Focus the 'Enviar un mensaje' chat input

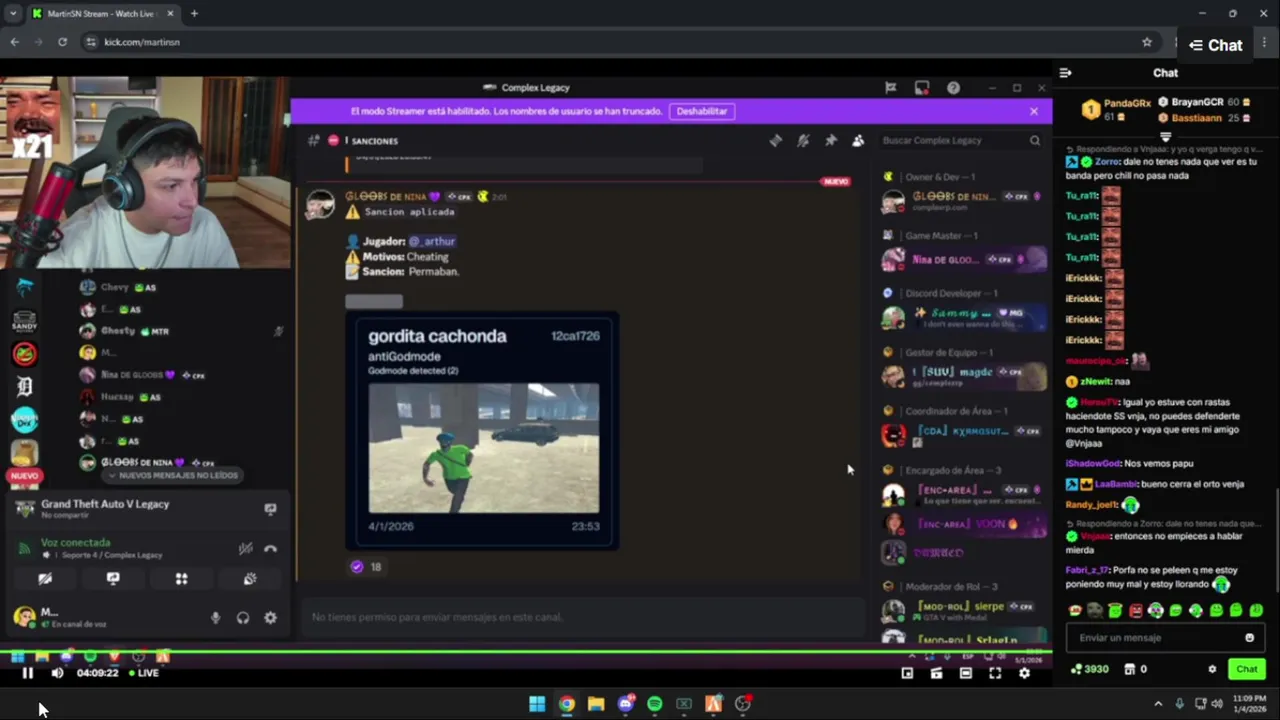point(1152,638)
